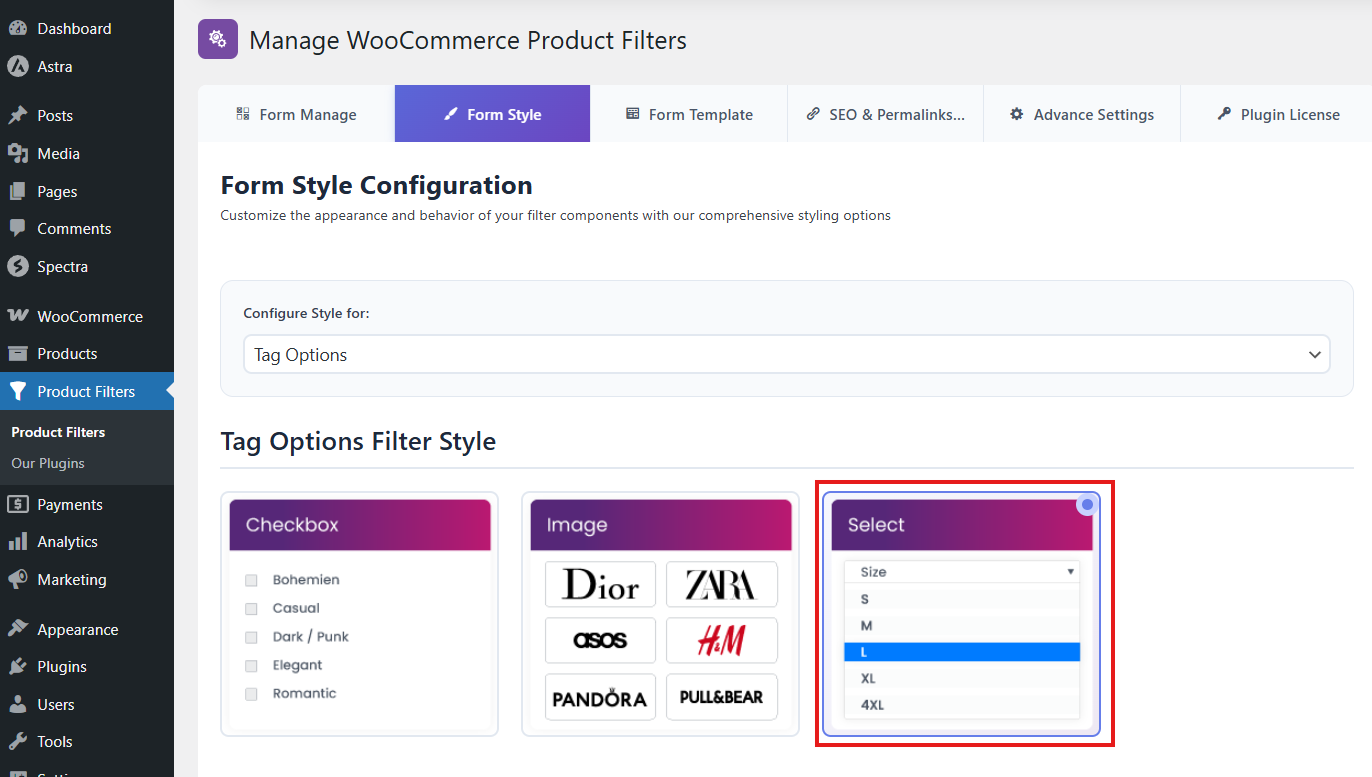This screenshot has width=1372, height=777.
Task: Click the Analytics bar chart icon
Action: pyautogui.click(x=17, y=542)
